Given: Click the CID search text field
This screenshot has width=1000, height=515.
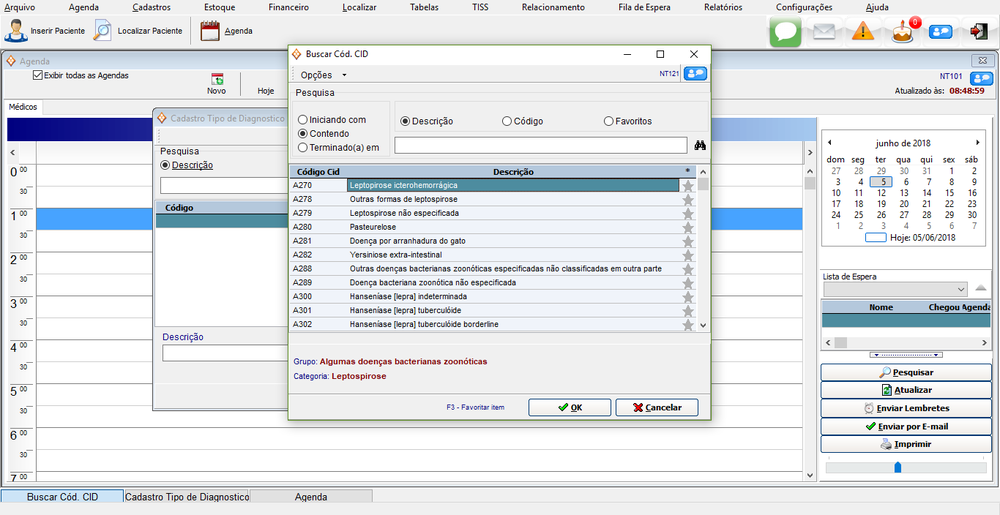Looking at the screenshot, I should (540, 146).
